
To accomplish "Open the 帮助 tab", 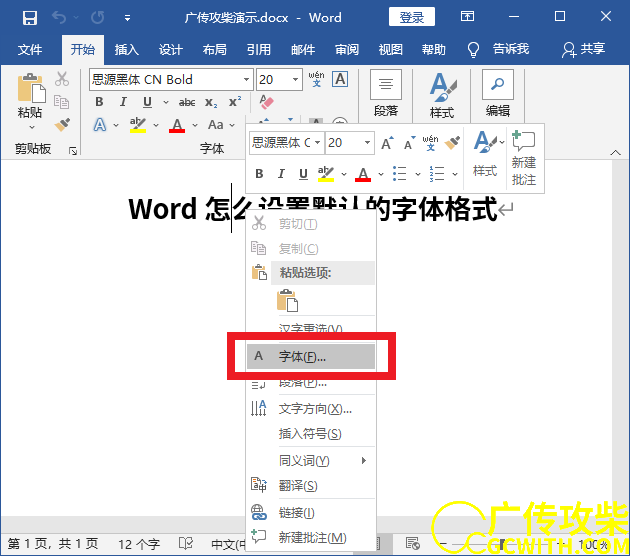I will tap(434, 49).
